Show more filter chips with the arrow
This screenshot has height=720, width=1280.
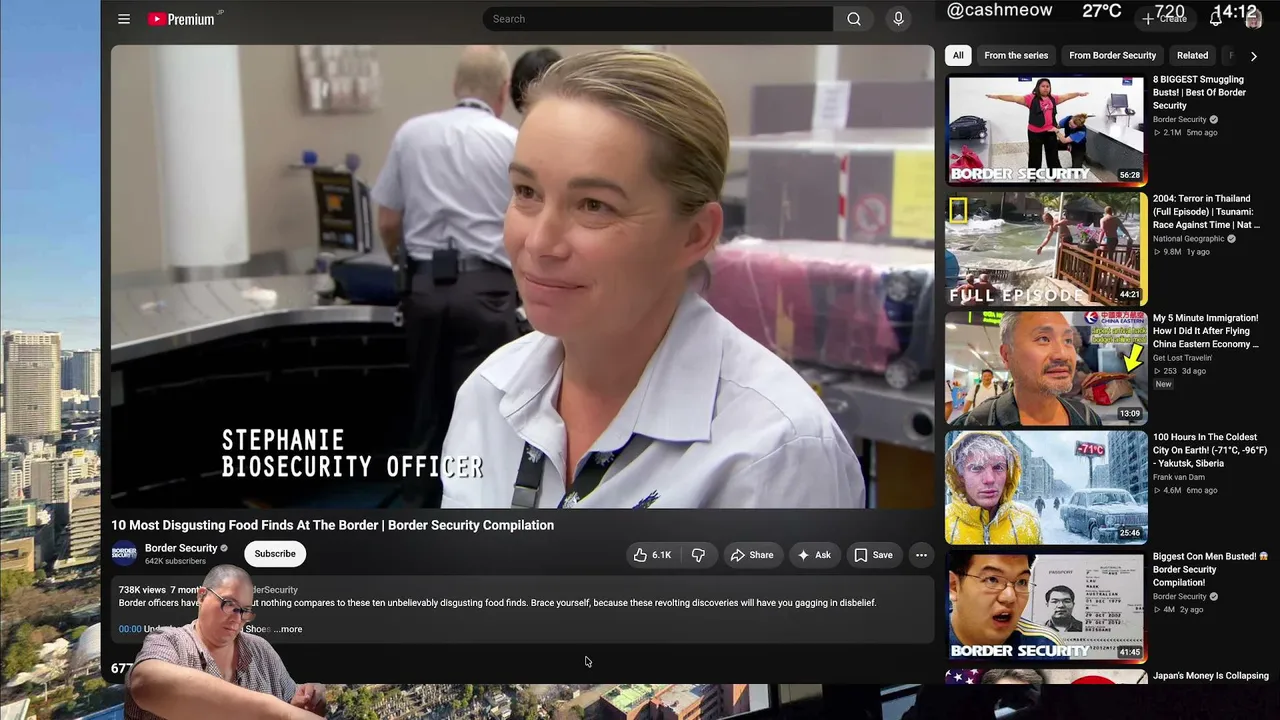(1253, 56)
